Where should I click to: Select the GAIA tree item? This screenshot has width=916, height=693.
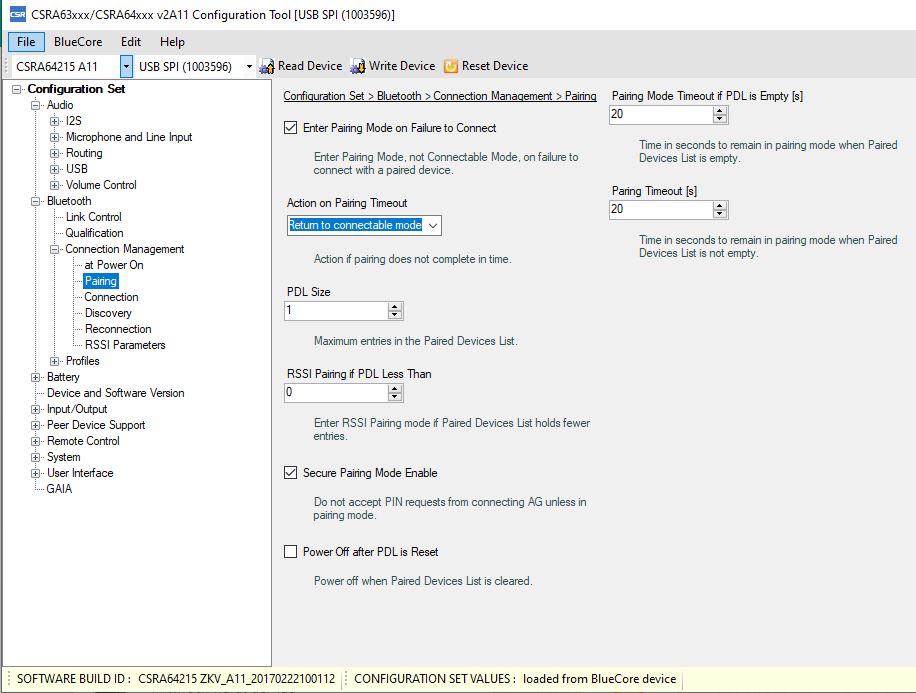click(59, 489)
